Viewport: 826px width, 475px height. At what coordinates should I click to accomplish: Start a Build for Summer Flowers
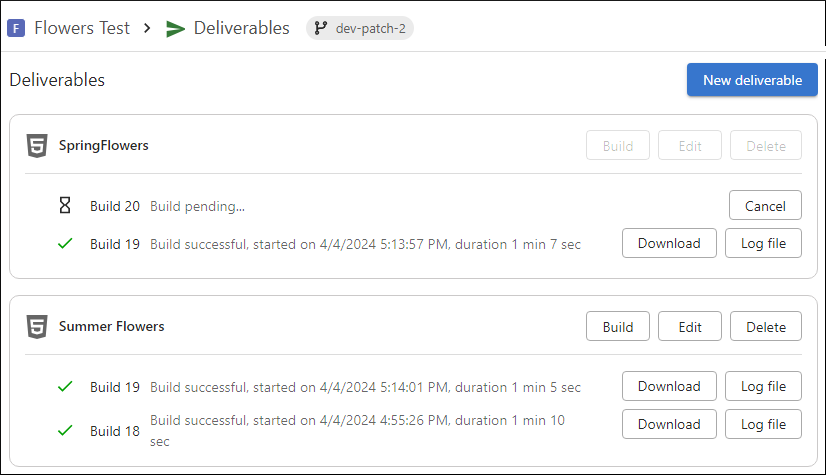[x=618, y=326]
